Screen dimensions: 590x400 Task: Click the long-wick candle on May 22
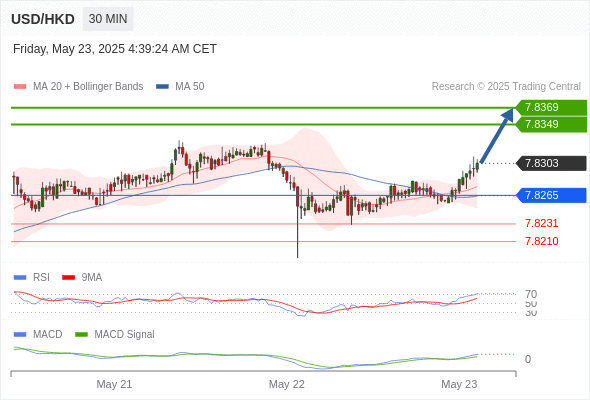(298, 222)
